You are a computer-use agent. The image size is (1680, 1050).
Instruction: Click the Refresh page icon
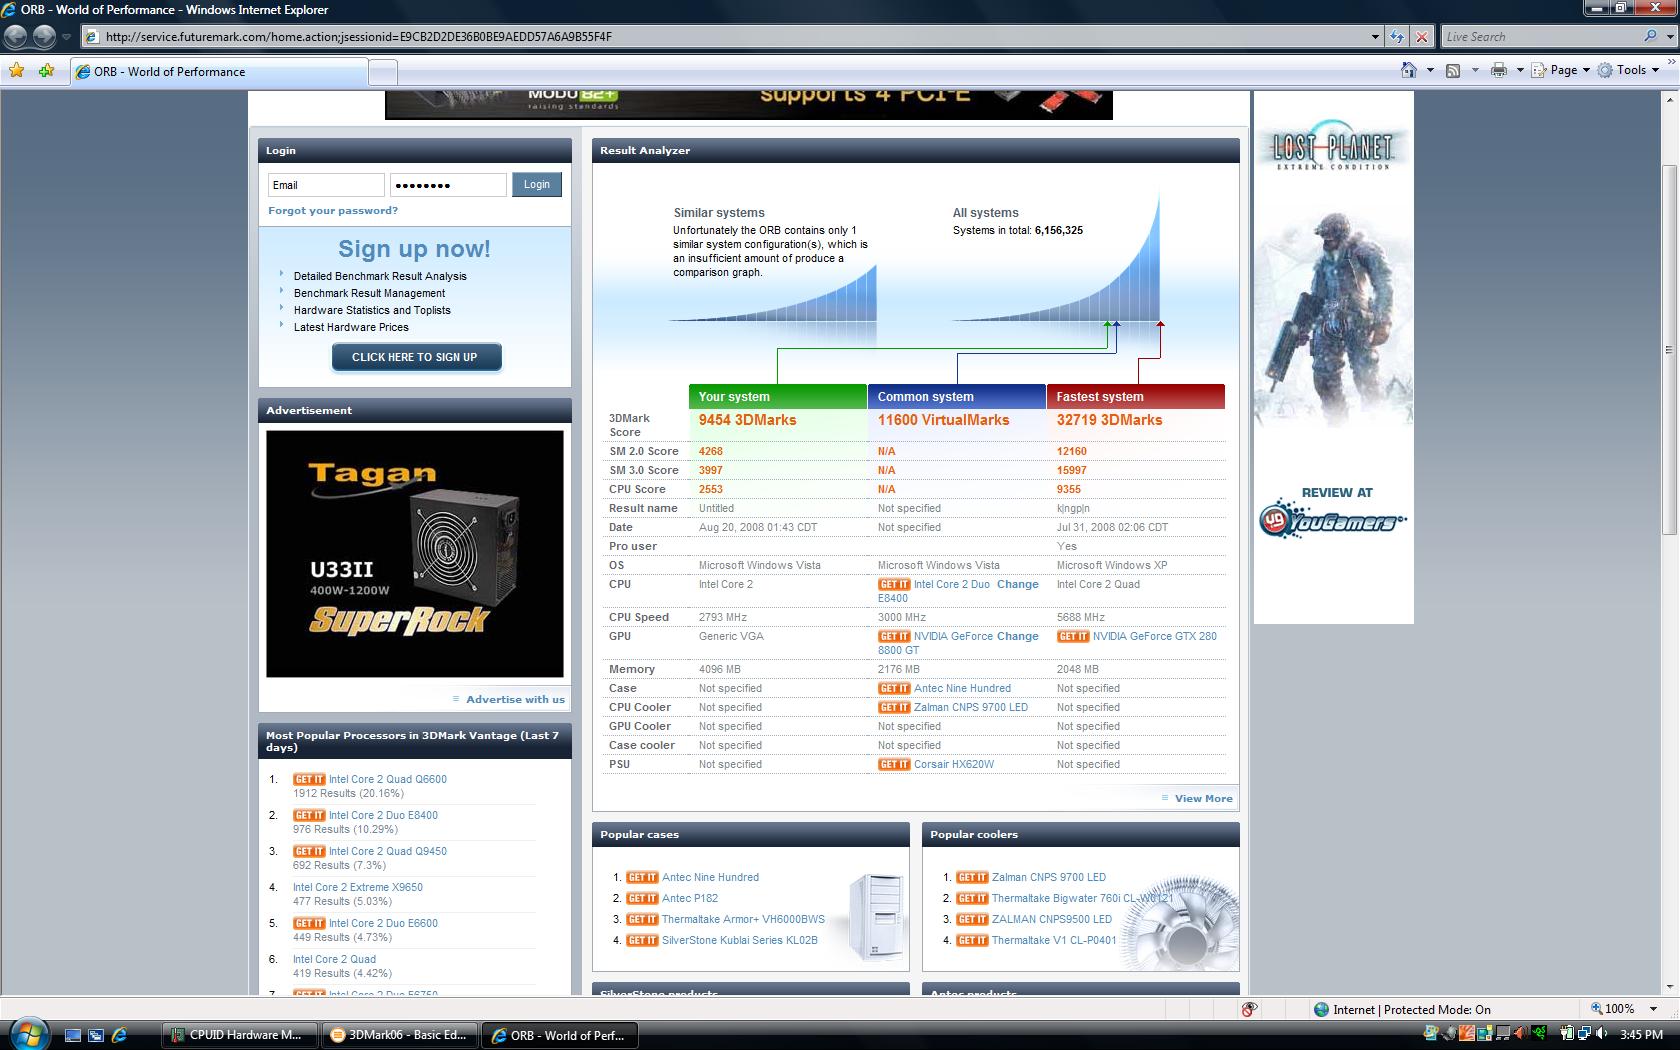1397,37
